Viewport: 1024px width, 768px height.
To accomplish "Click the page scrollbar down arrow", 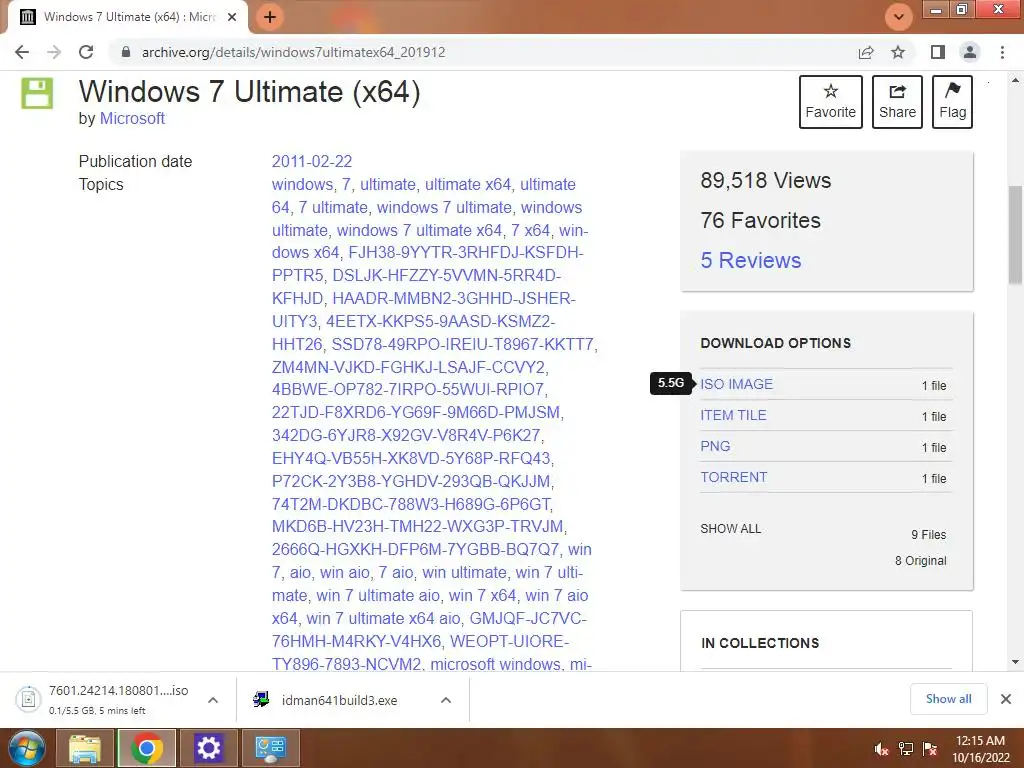I will pos(1015,662).
